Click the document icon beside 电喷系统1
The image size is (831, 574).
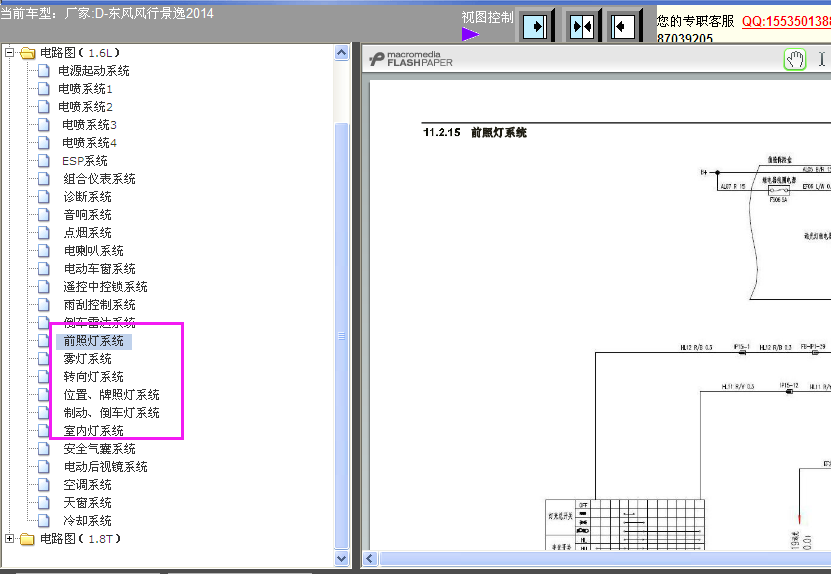click(x=44, y=89)
